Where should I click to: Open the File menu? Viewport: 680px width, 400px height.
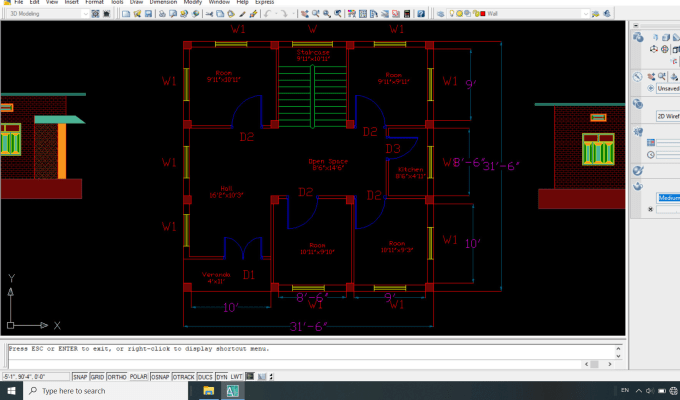pyautogui.click(x=19, y=2)
